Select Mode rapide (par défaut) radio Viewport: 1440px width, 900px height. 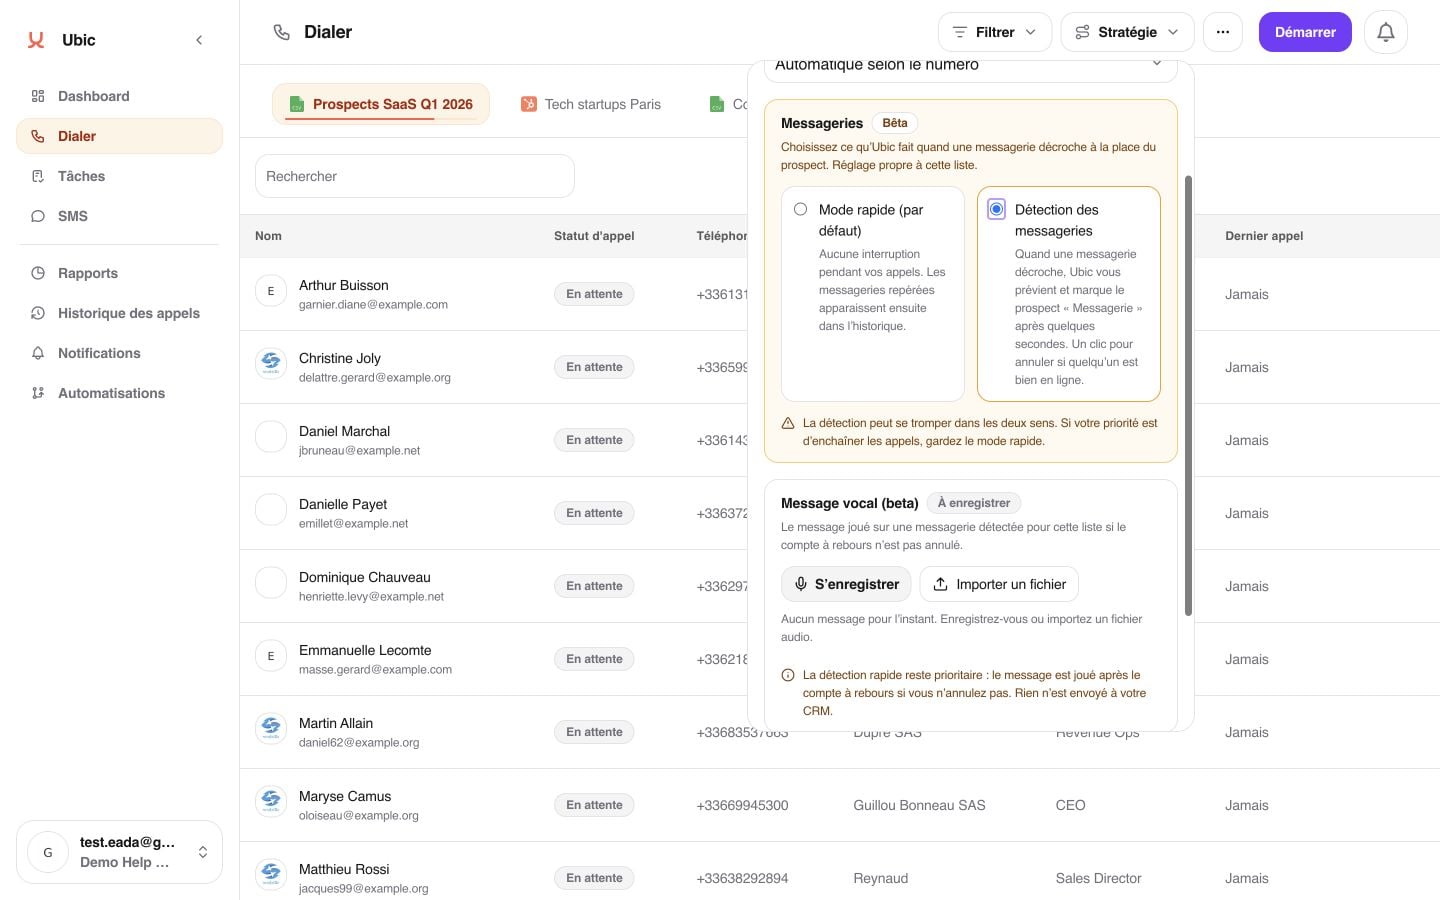pyautogui.click(x=800, y=209)
